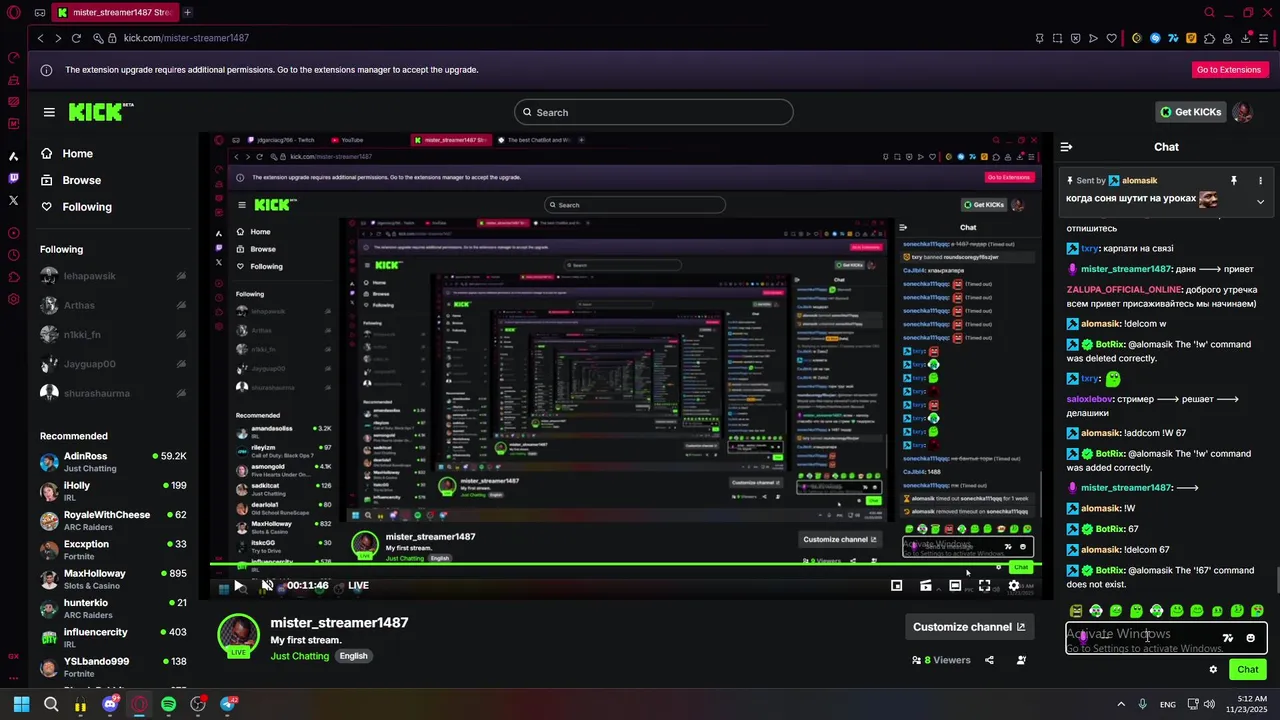1280x720 pixels.
Task: Open lehapawsik followed channel
Action: [113, 276]
